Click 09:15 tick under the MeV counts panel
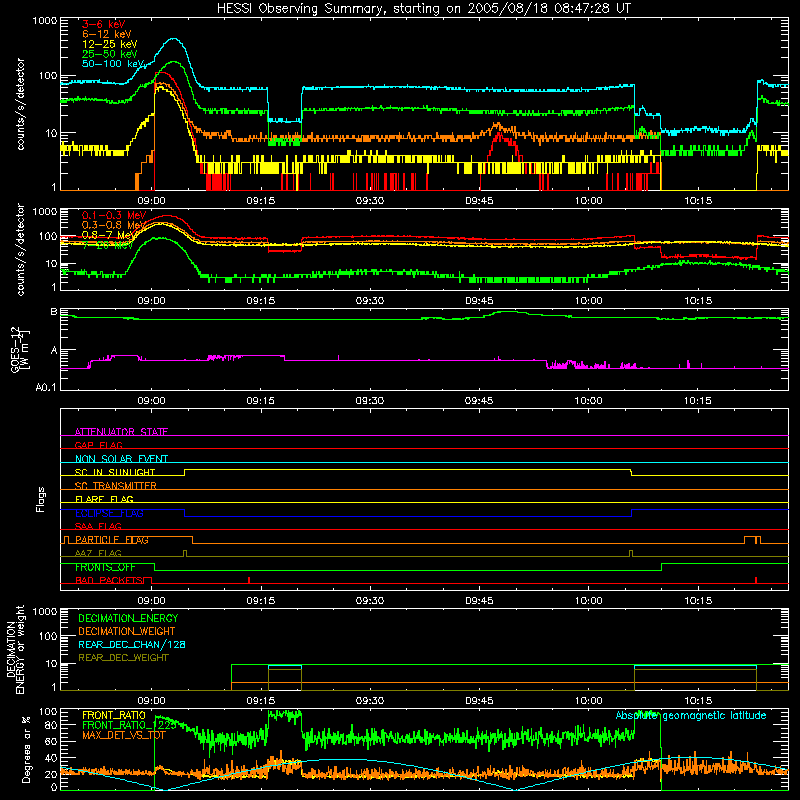The width and height of the screenshot is (800, 800). point(260,301)
